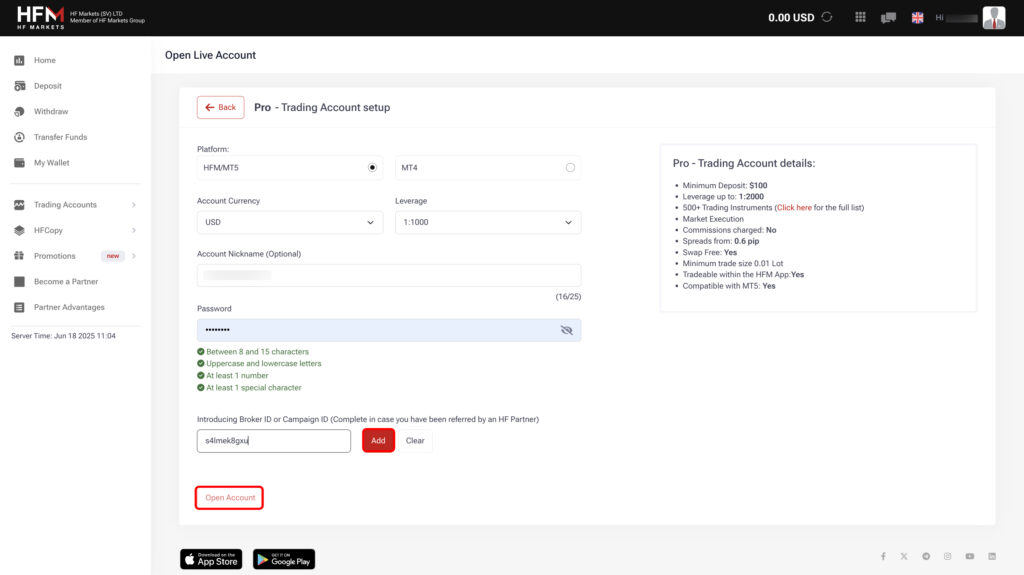Expand the Promotions submenu chevron
Viewport: 1024px width, 575px height.
click(134, 255)
